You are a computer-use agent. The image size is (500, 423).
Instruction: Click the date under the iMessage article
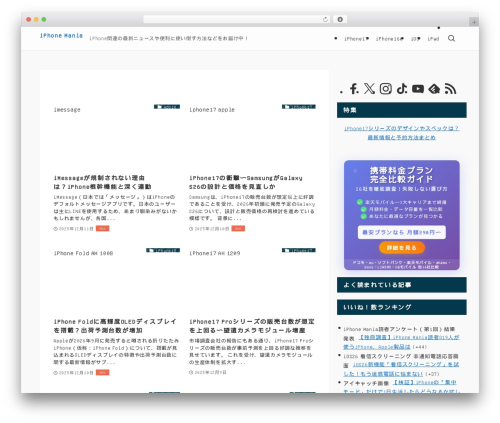74,229
